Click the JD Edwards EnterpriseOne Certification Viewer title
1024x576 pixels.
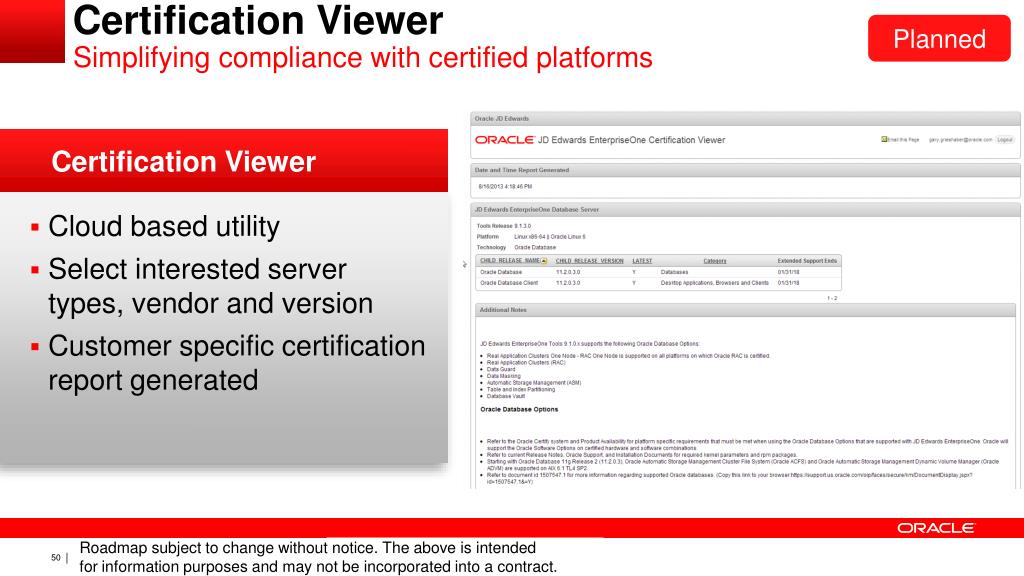(632, 140)
